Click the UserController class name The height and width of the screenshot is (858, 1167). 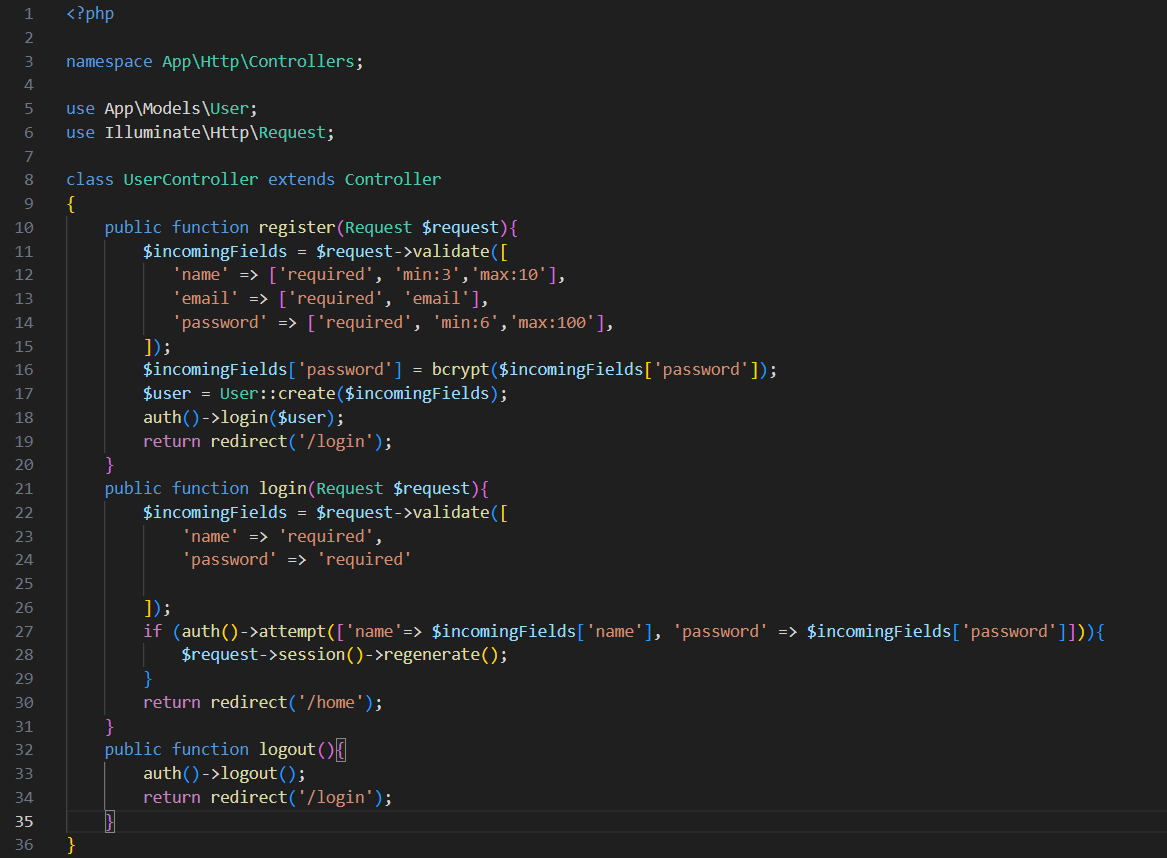(190, 179)
